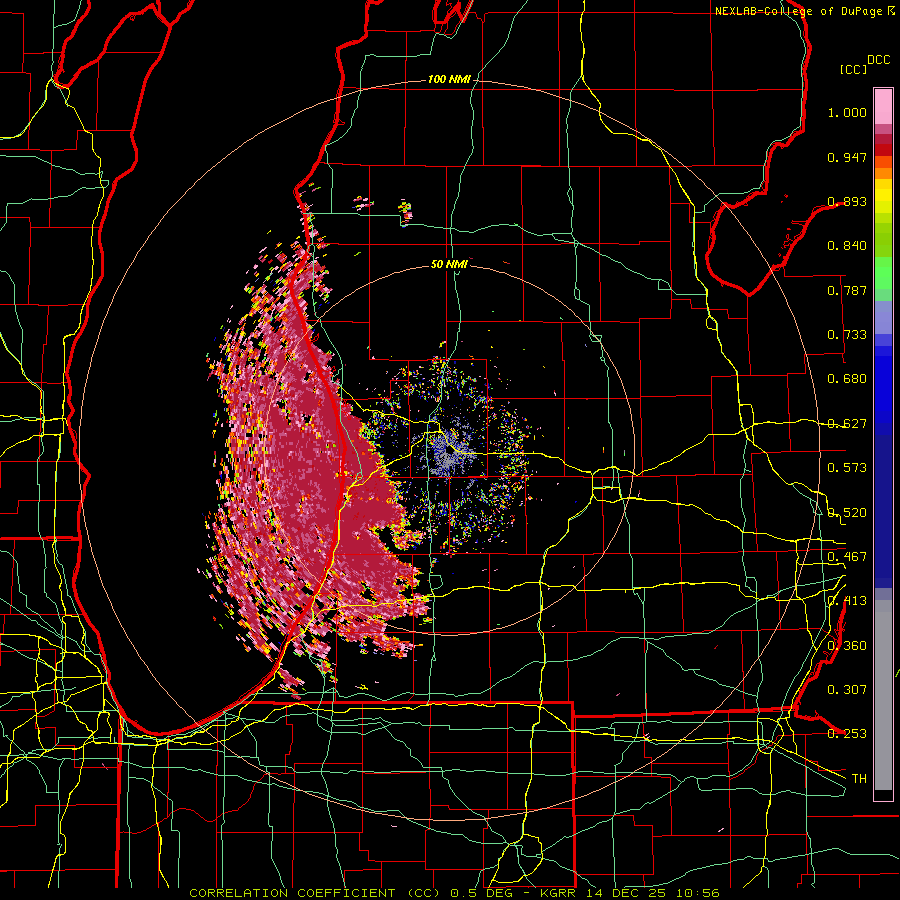
Task: Select the 0.733 scale value
Action: coord(847,335)
